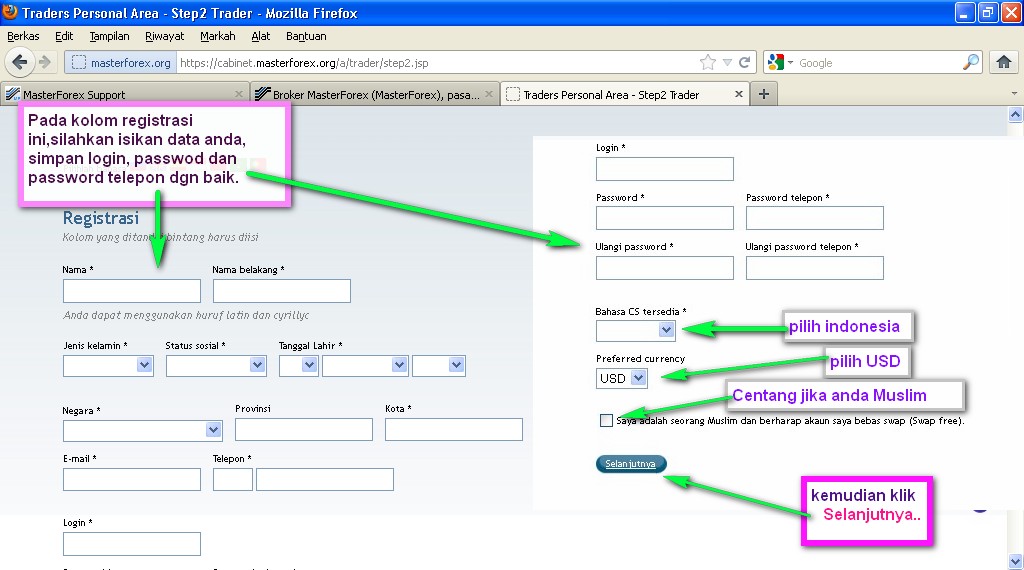Go forward with the forward arrow
This screenshot has height=570, width=1024.
click(44, 63)
